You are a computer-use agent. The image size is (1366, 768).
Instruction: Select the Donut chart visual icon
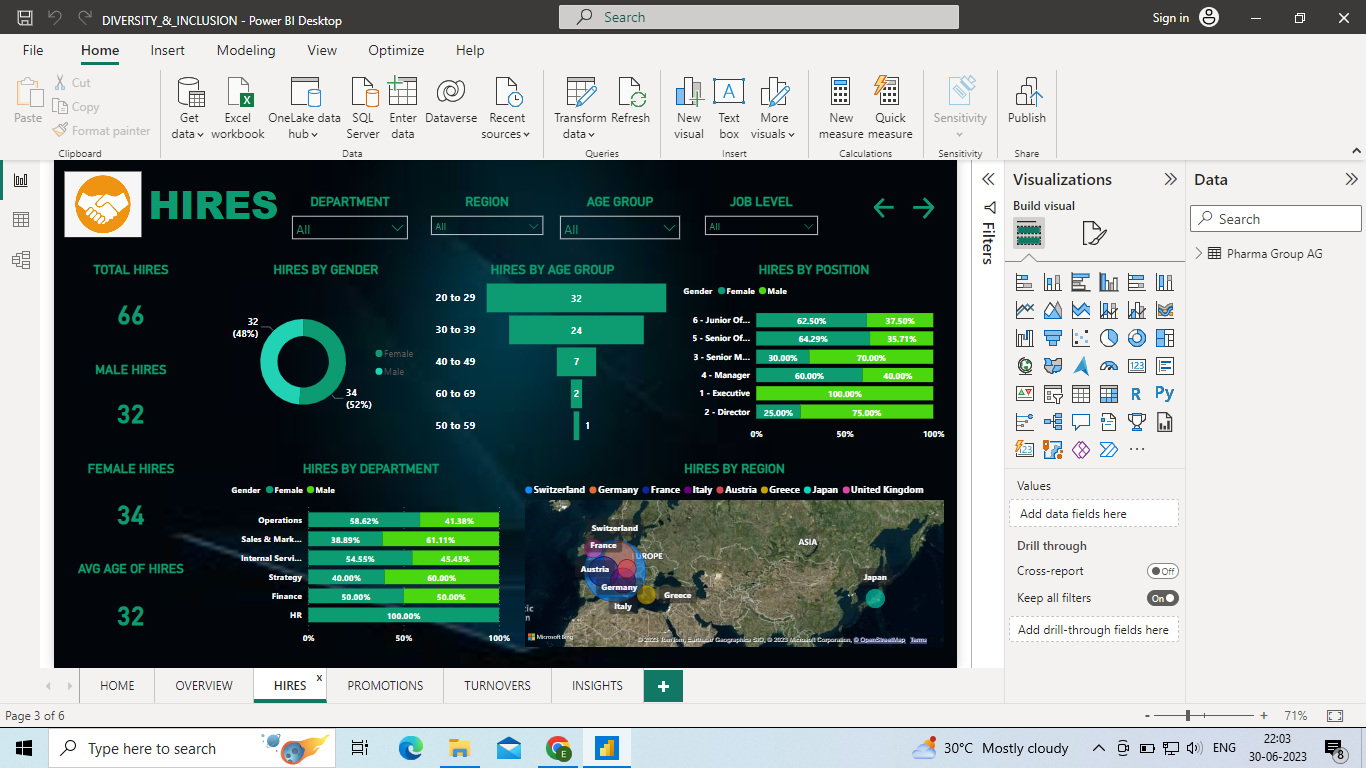coord(1137,339)
